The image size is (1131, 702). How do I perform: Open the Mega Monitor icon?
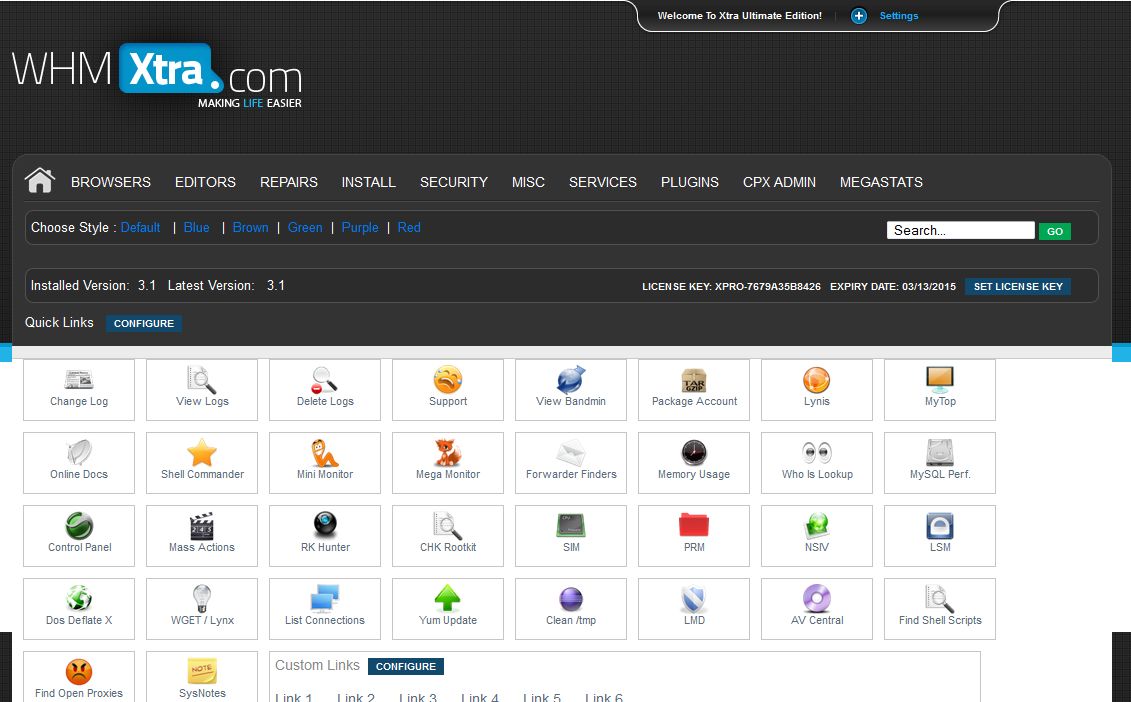pos(448,454)
